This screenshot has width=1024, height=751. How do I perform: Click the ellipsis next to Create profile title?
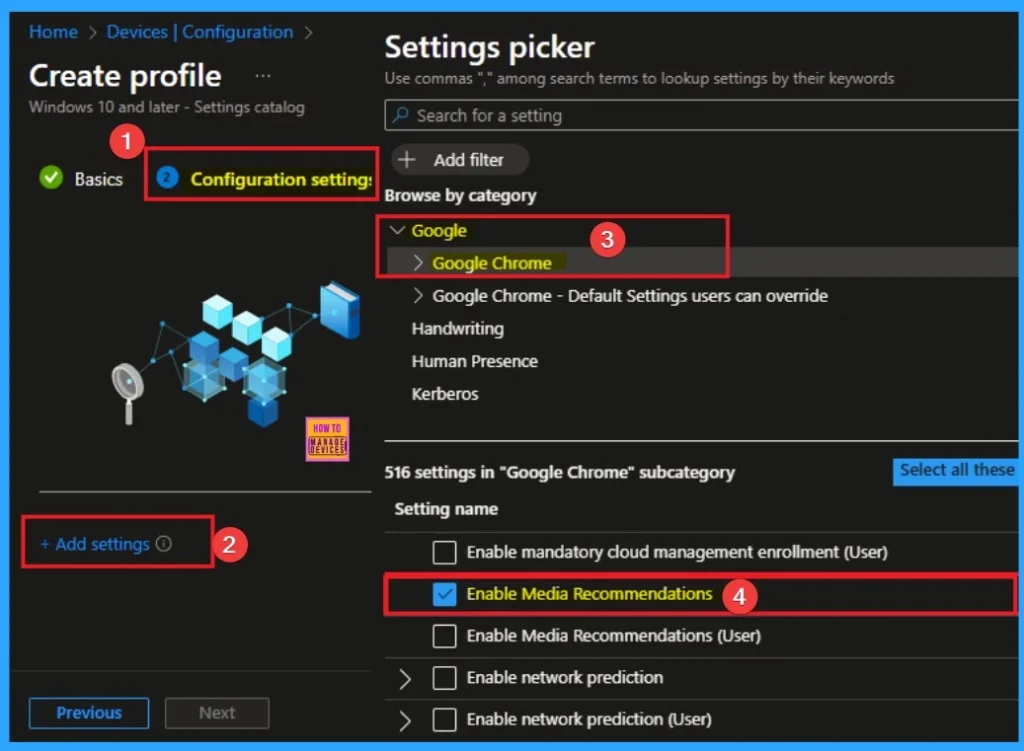click(262, 72)
